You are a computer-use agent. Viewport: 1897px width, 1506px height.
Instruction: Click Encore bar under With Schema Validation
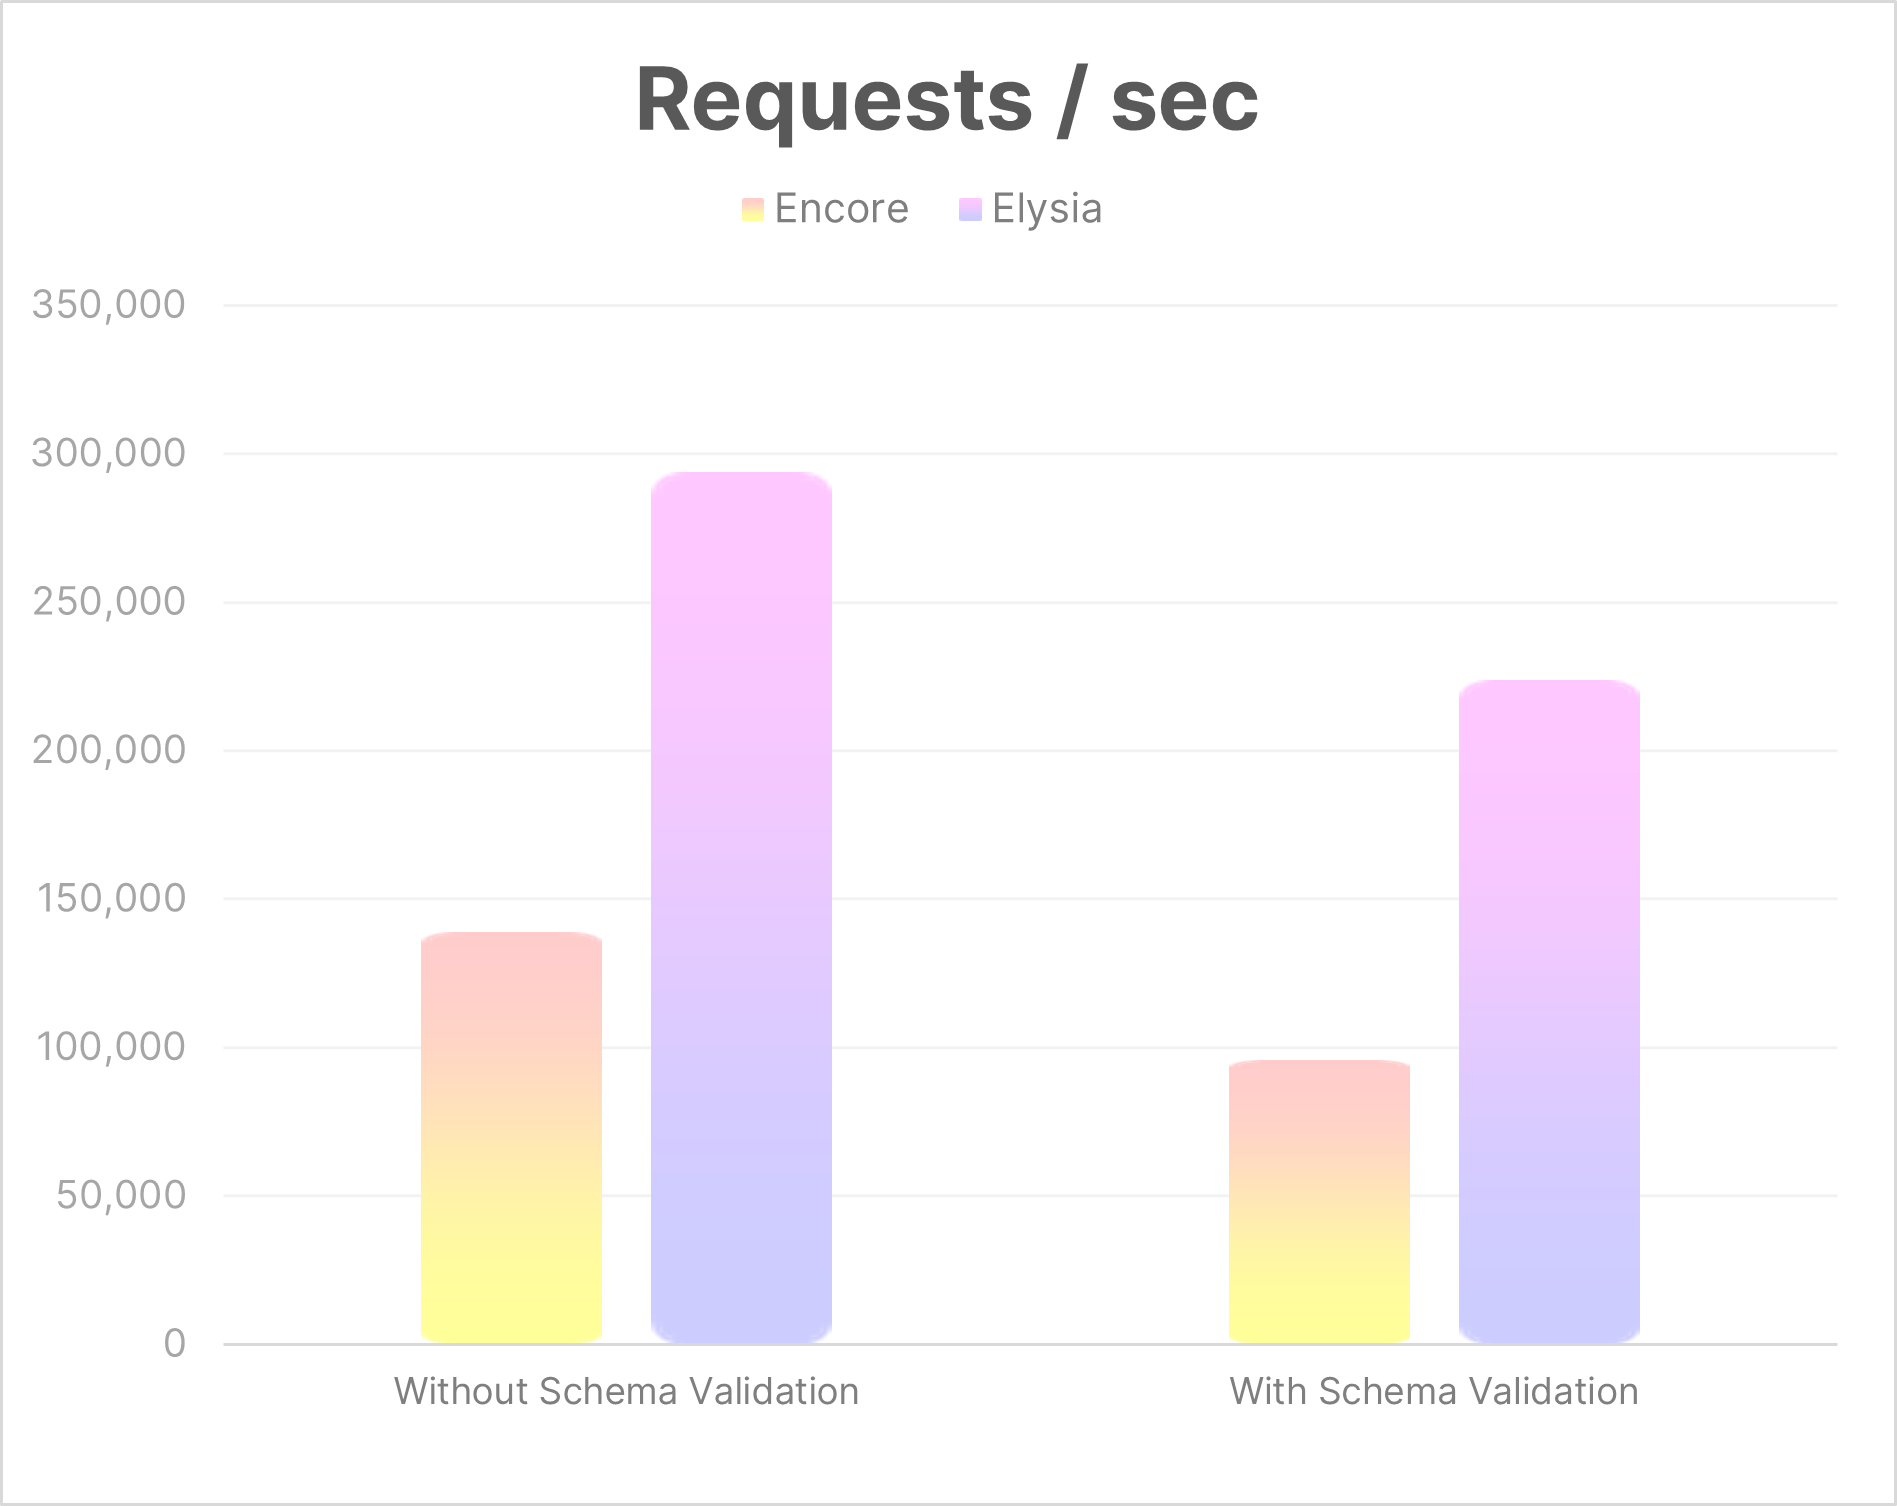click(1319, 1201)
